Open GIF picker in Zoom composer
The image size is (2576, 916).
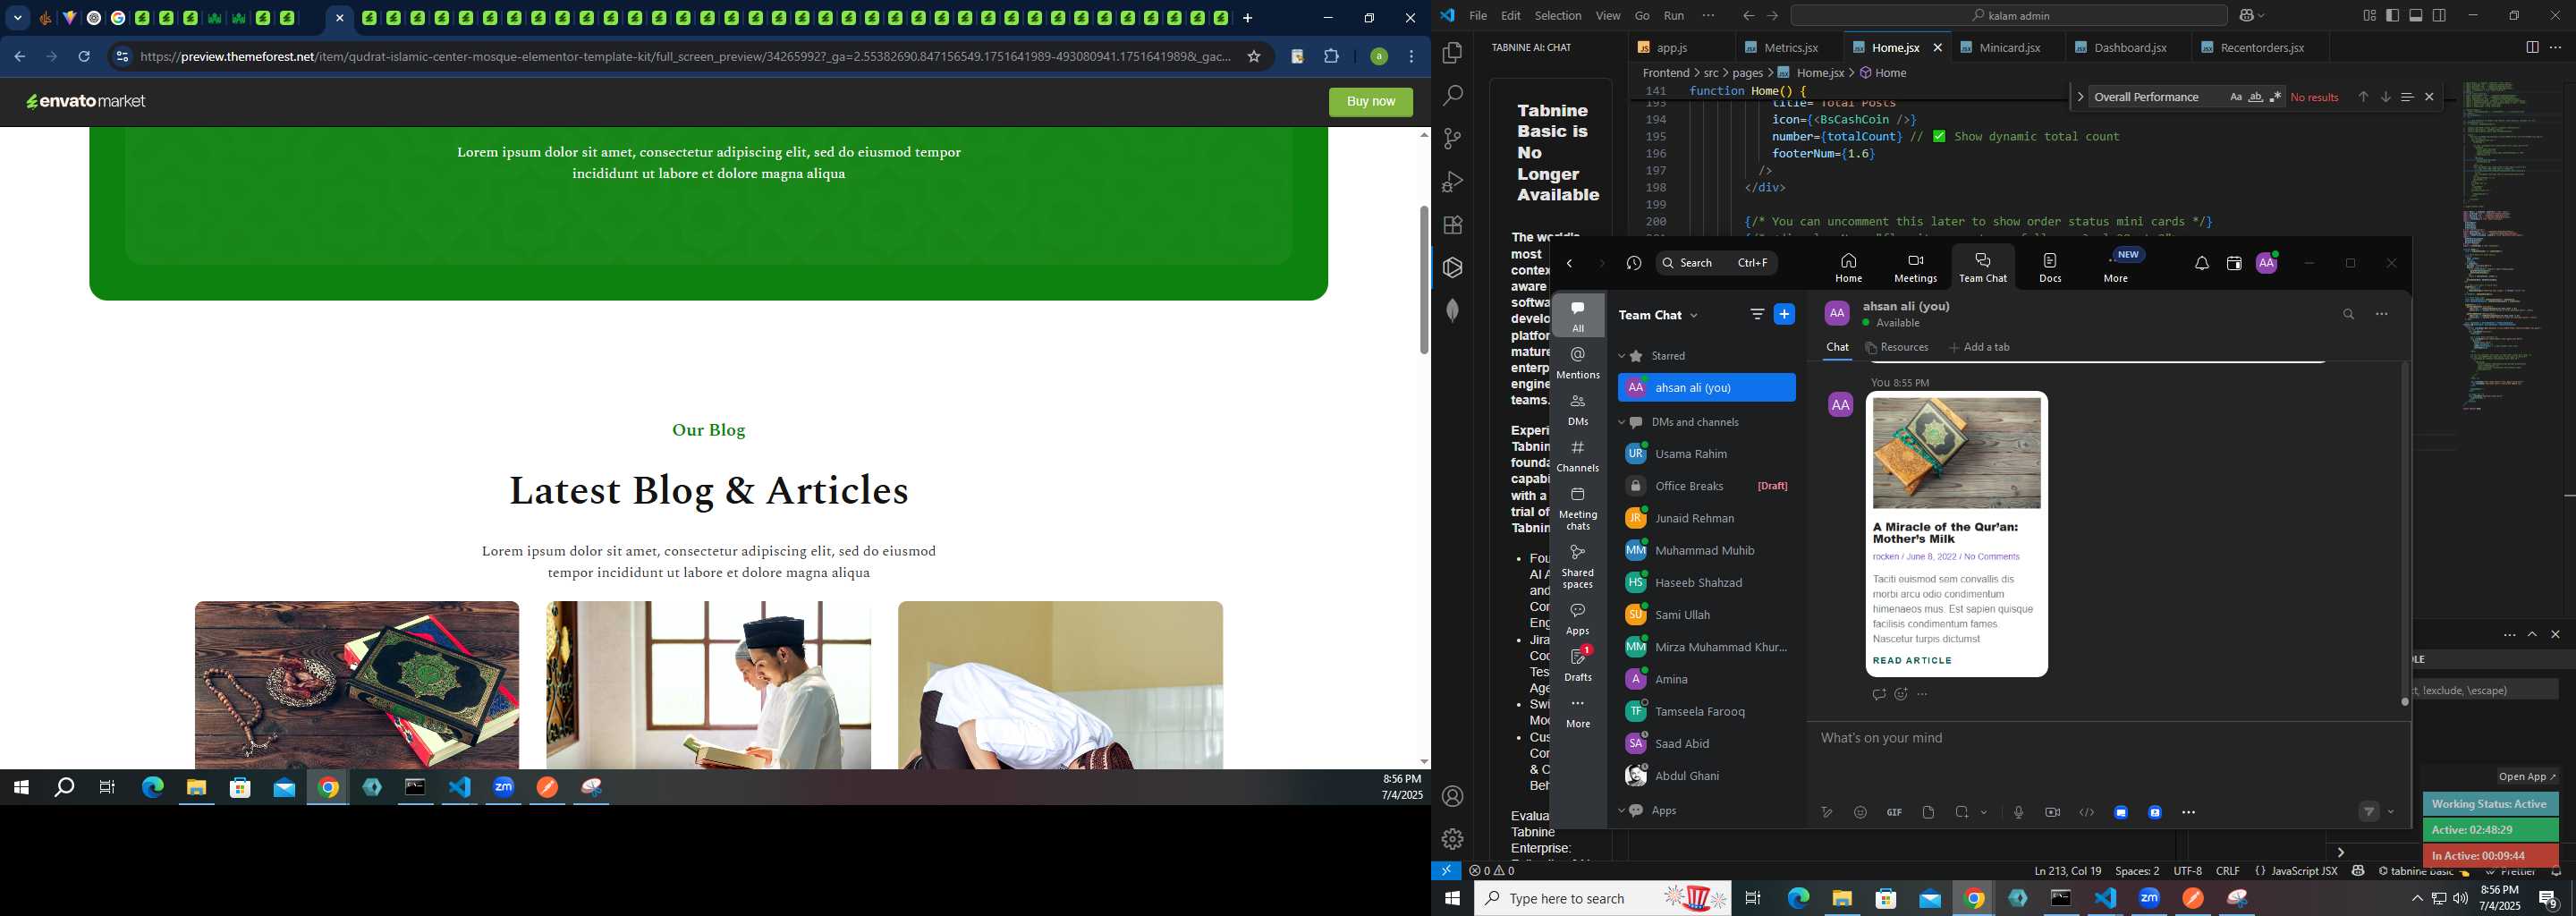point(1894,812)
